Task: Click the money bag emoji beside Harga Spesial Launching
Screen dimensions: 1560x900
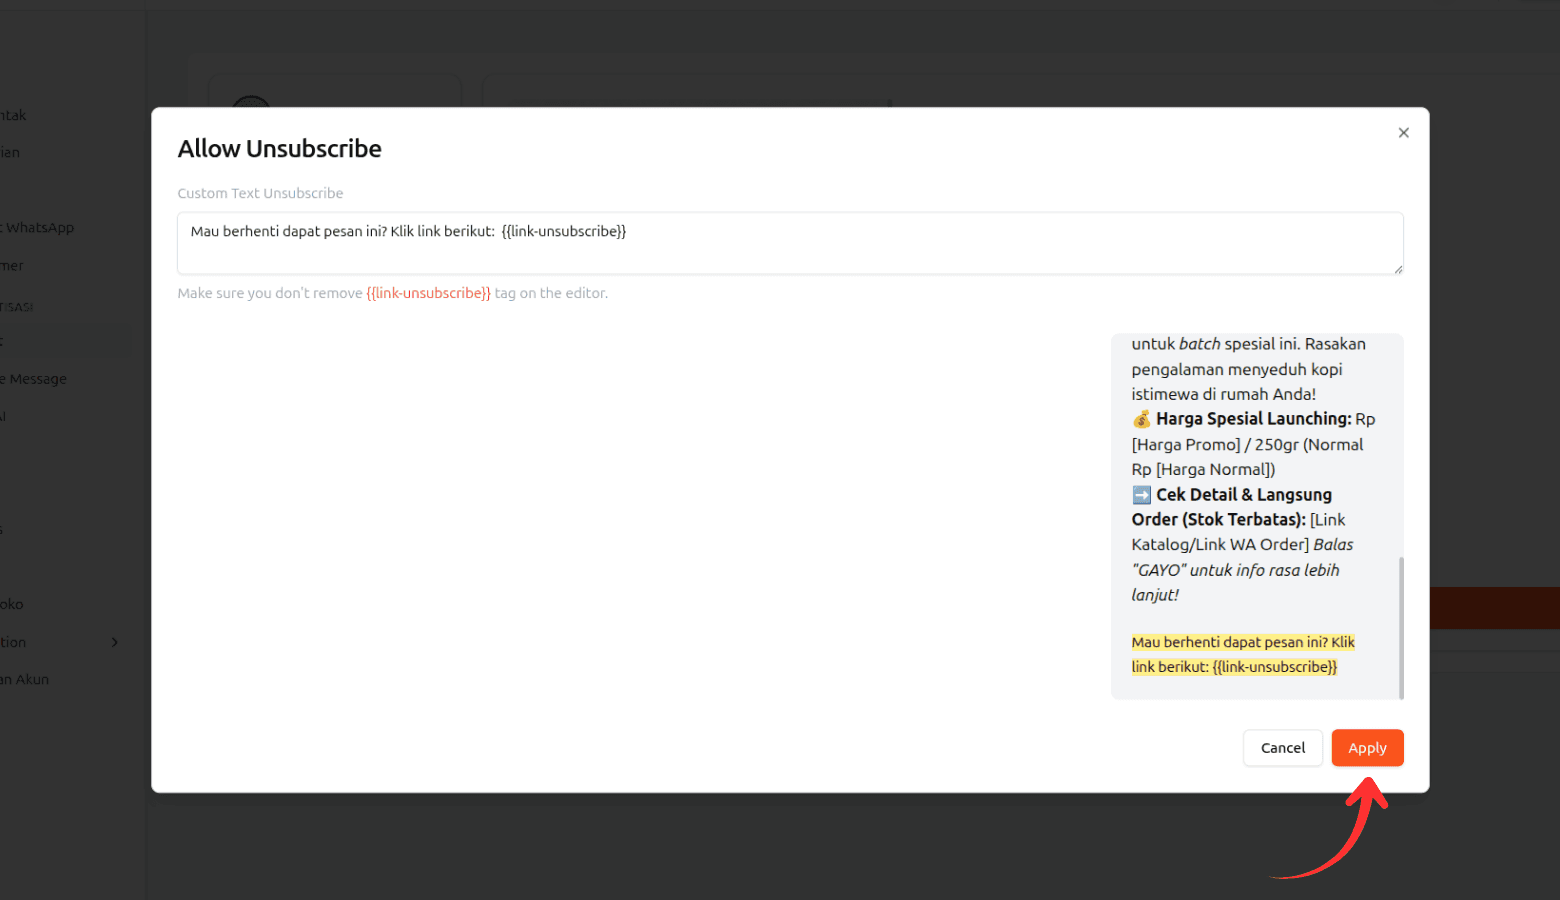Action: pyautogui.click(x=1140, y=419)
